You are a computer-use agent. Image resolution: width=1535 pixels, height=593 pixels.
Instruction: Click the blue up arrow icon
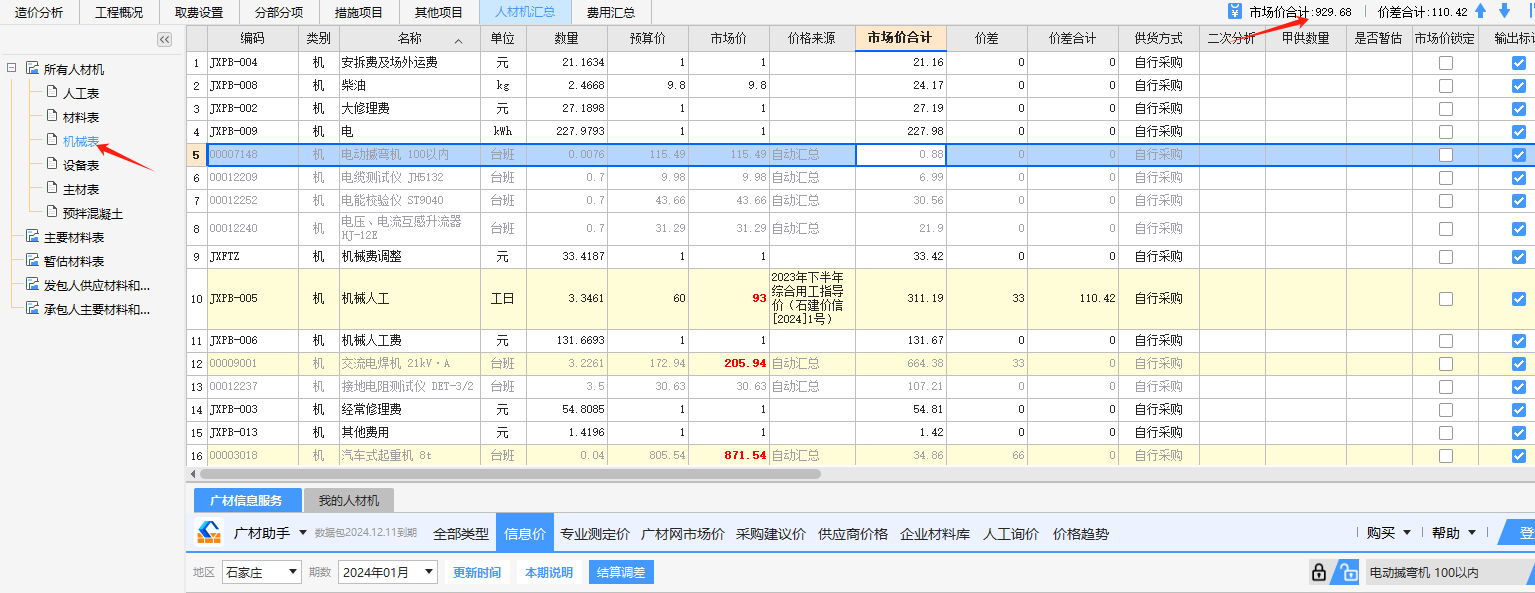pos(1481,12)
